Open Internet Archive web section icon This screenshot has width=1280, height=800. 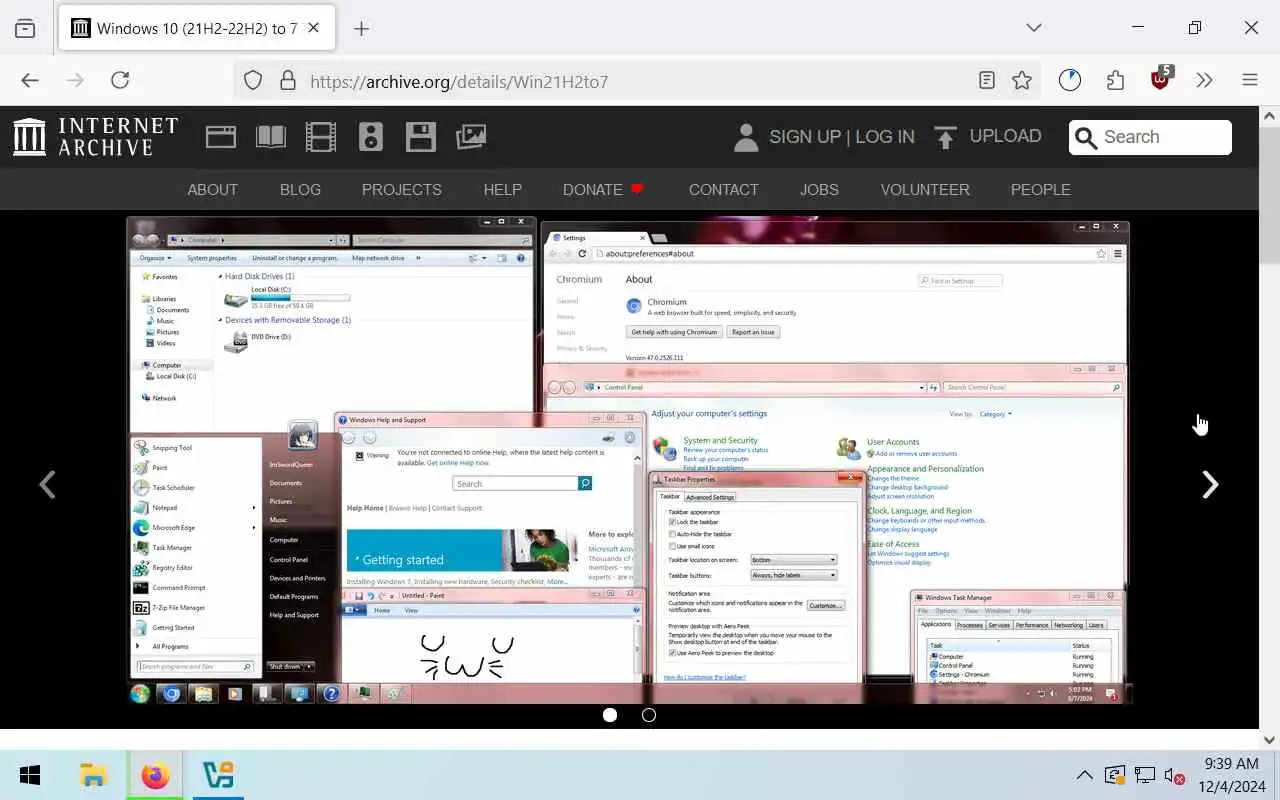point(221,137)
